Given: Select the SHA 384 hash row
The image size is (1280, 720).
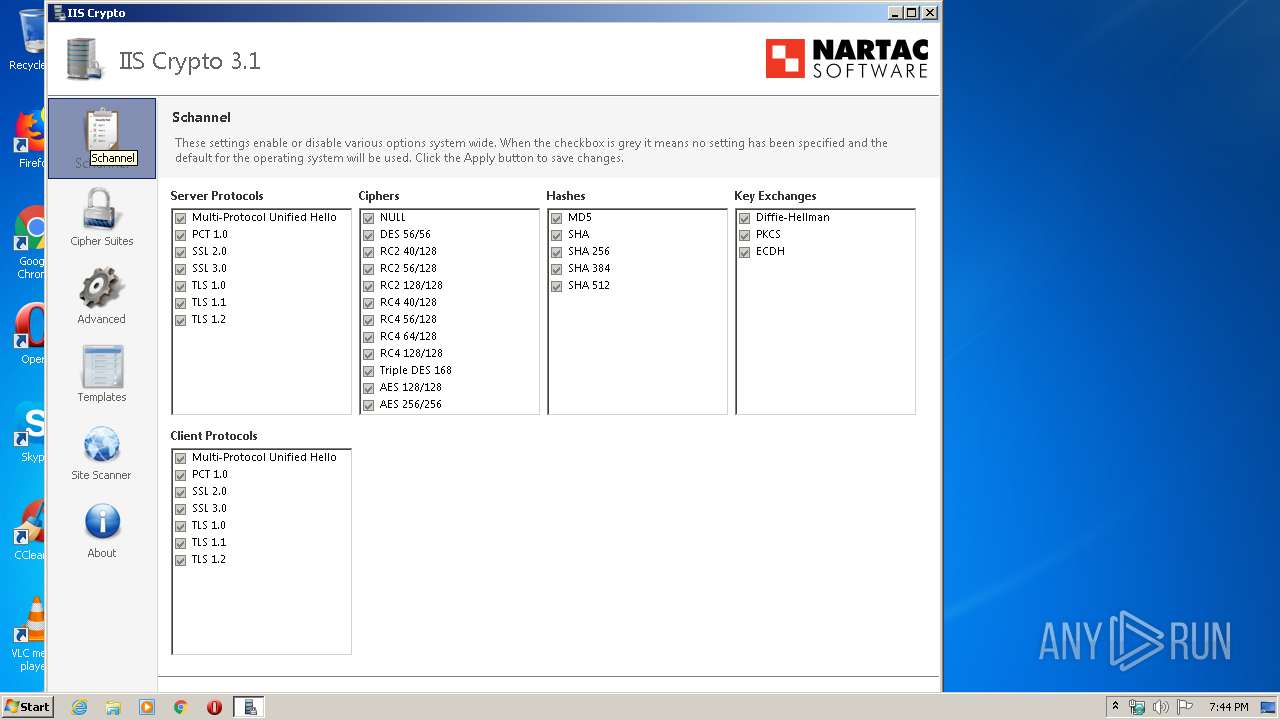Looking at the screenshot, I should pos(637,268).
